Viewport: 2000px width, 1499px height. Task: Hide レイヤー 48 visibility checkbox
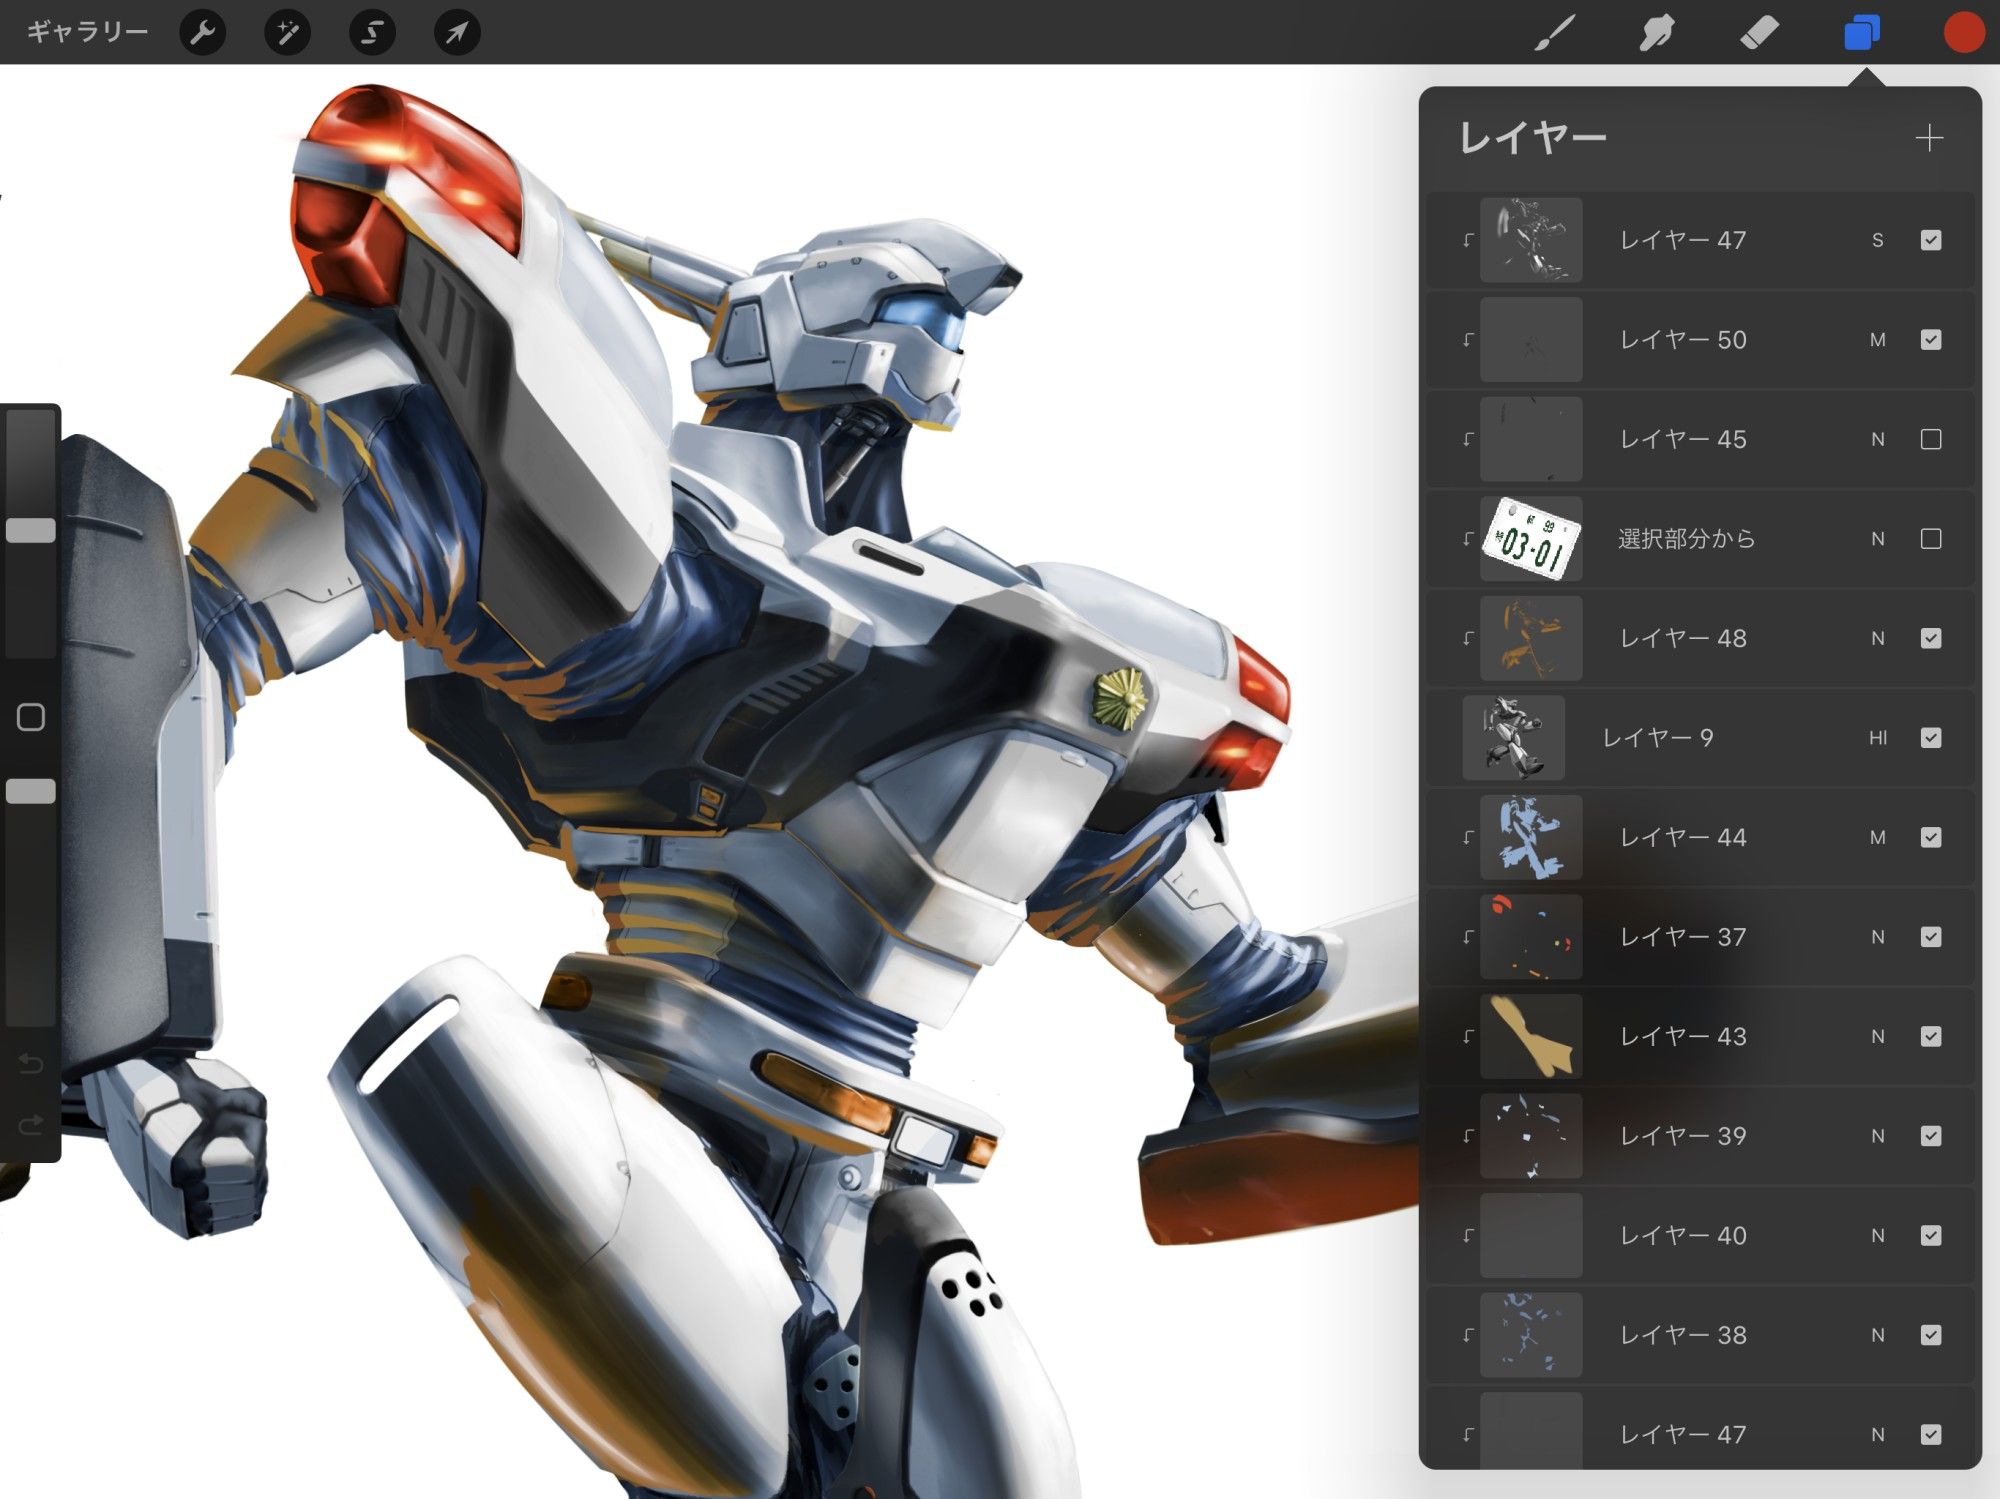1931,638
